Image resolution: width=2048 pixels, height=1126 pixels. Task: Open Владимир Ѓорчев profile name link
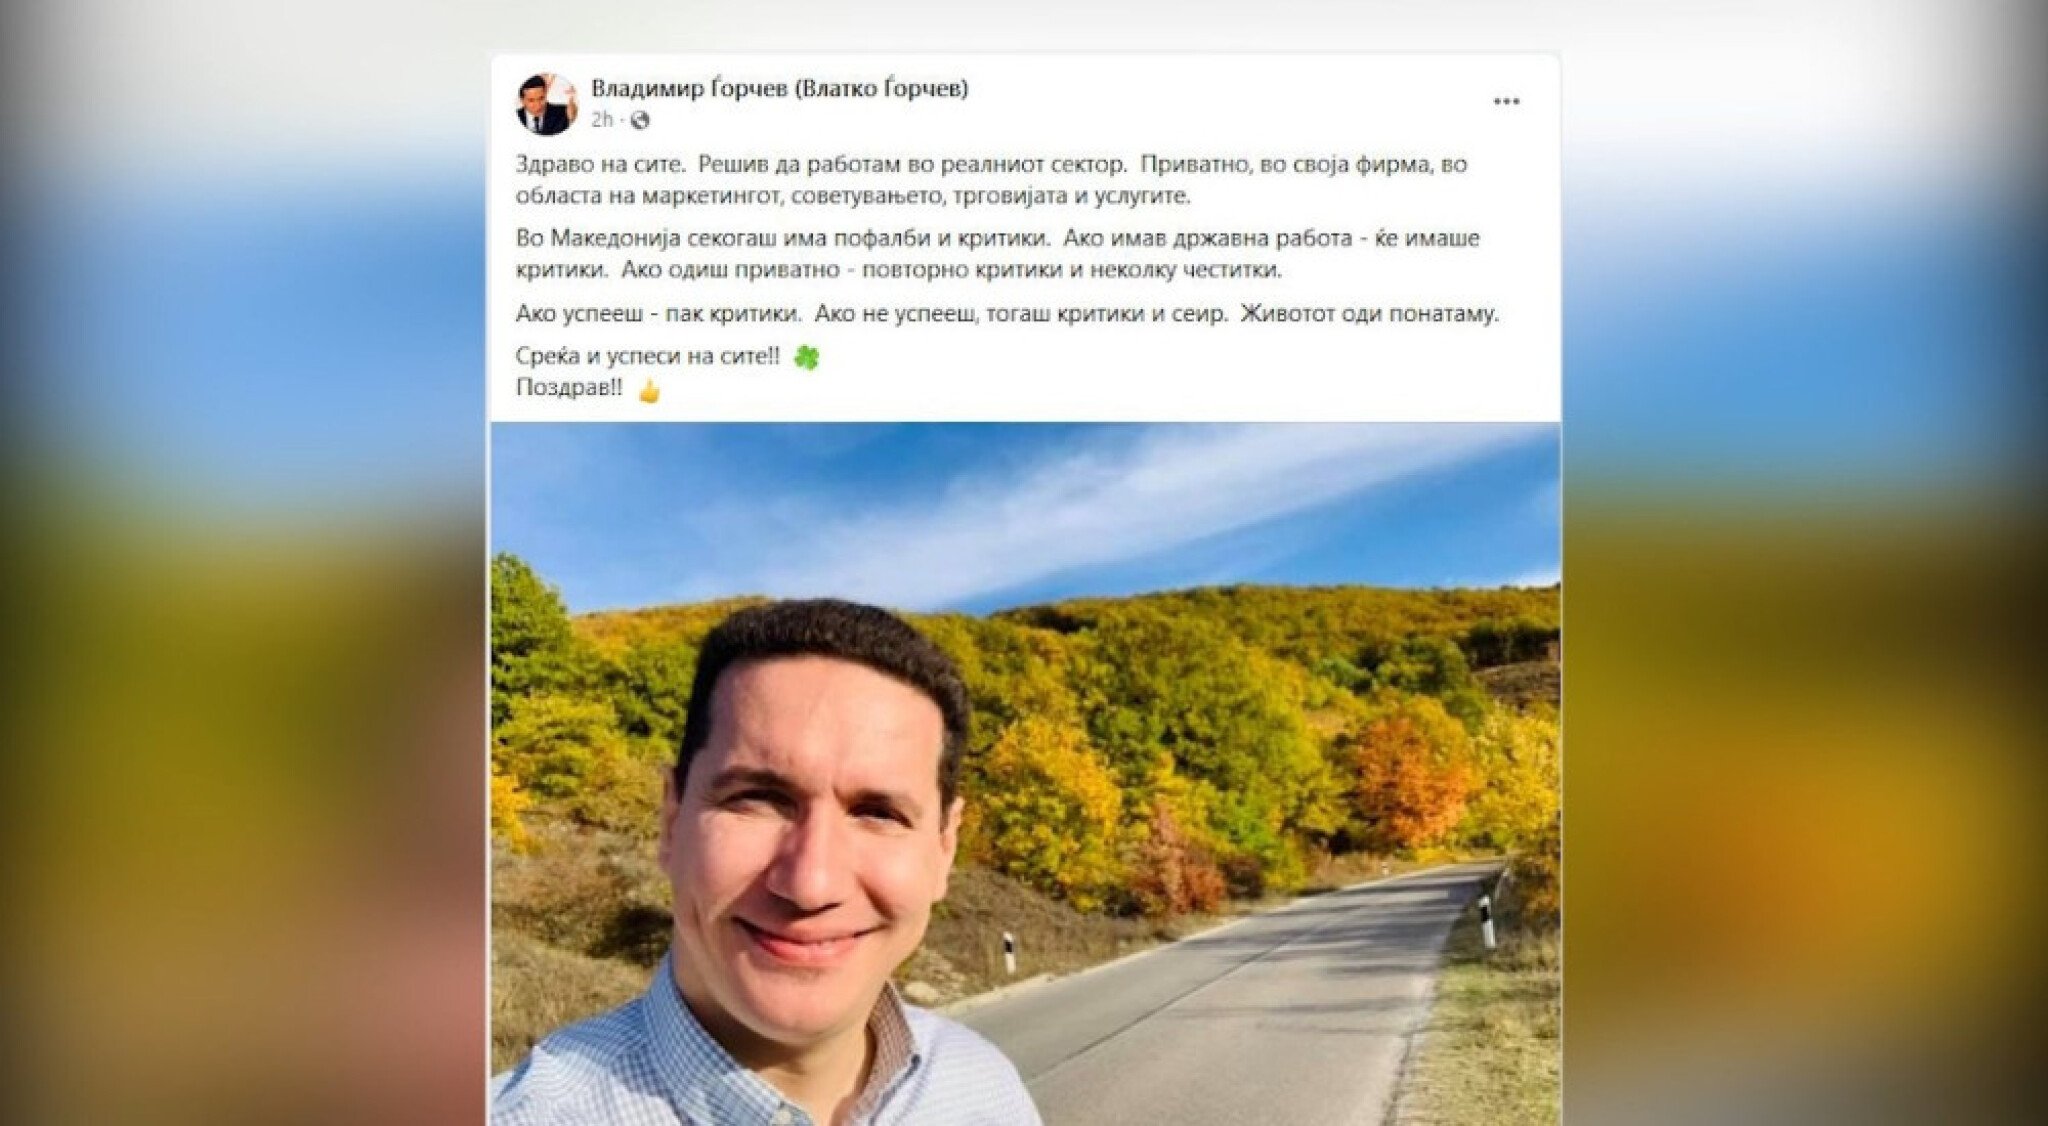pos(779,88)
